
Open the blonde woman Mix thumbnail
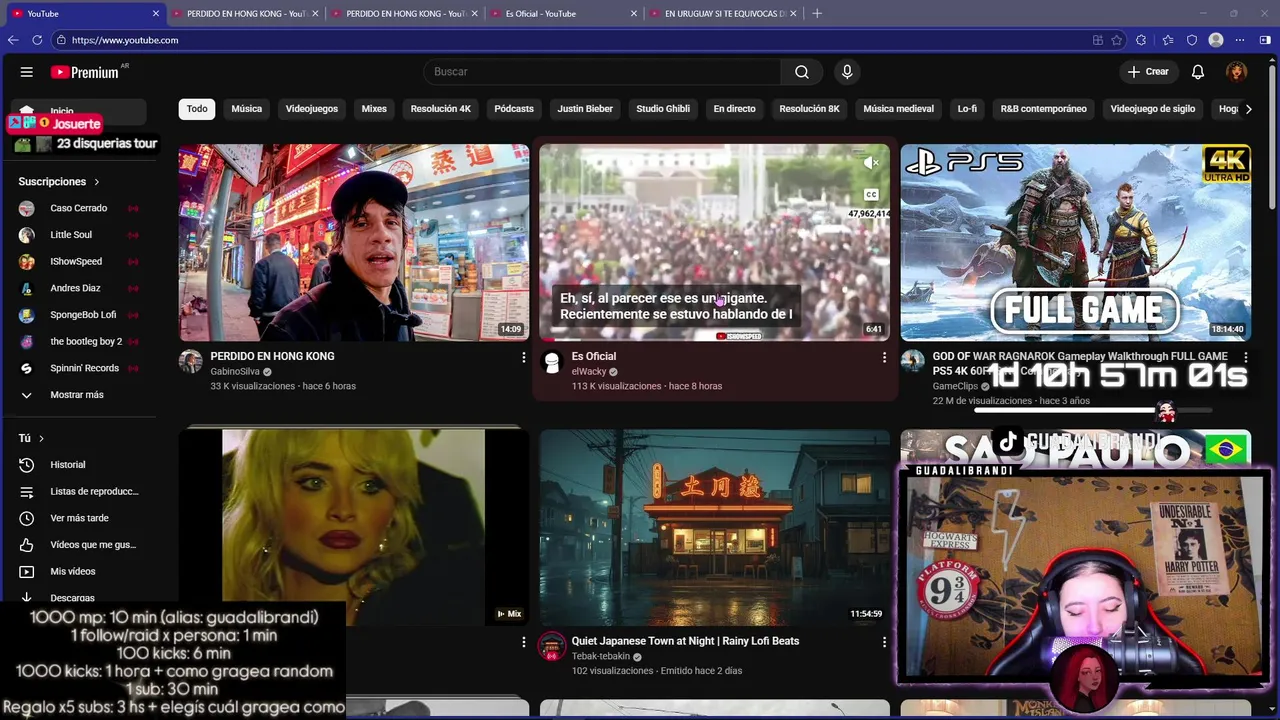pyautogui.click(x=354, y=528)
